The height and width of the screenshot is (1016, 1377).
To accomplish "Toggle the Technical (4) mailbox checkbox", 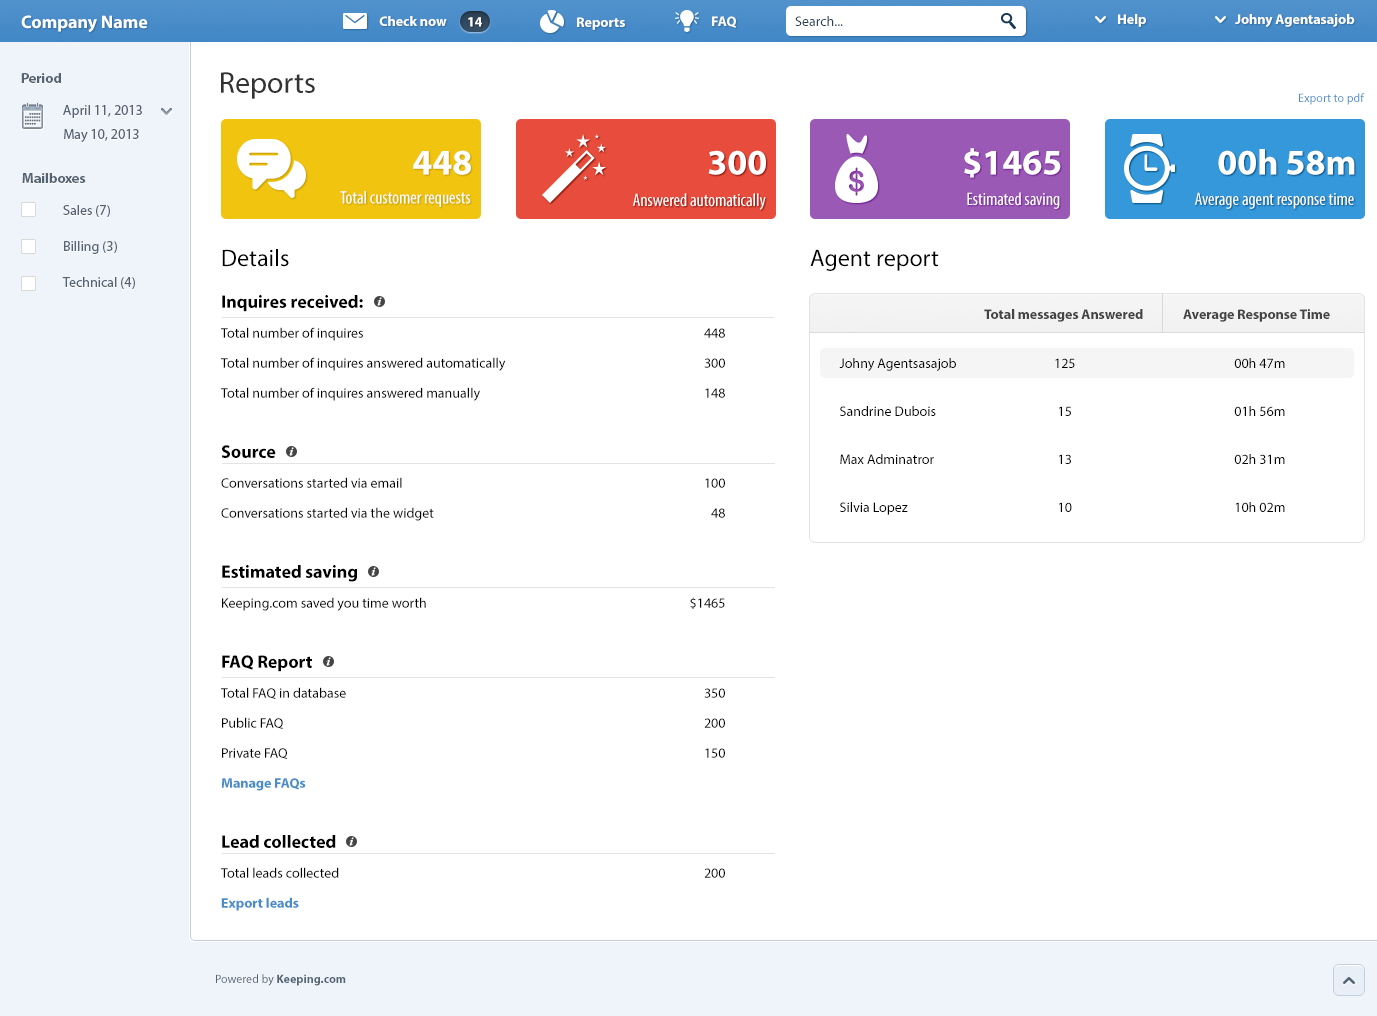I will [x=29, y=283].
